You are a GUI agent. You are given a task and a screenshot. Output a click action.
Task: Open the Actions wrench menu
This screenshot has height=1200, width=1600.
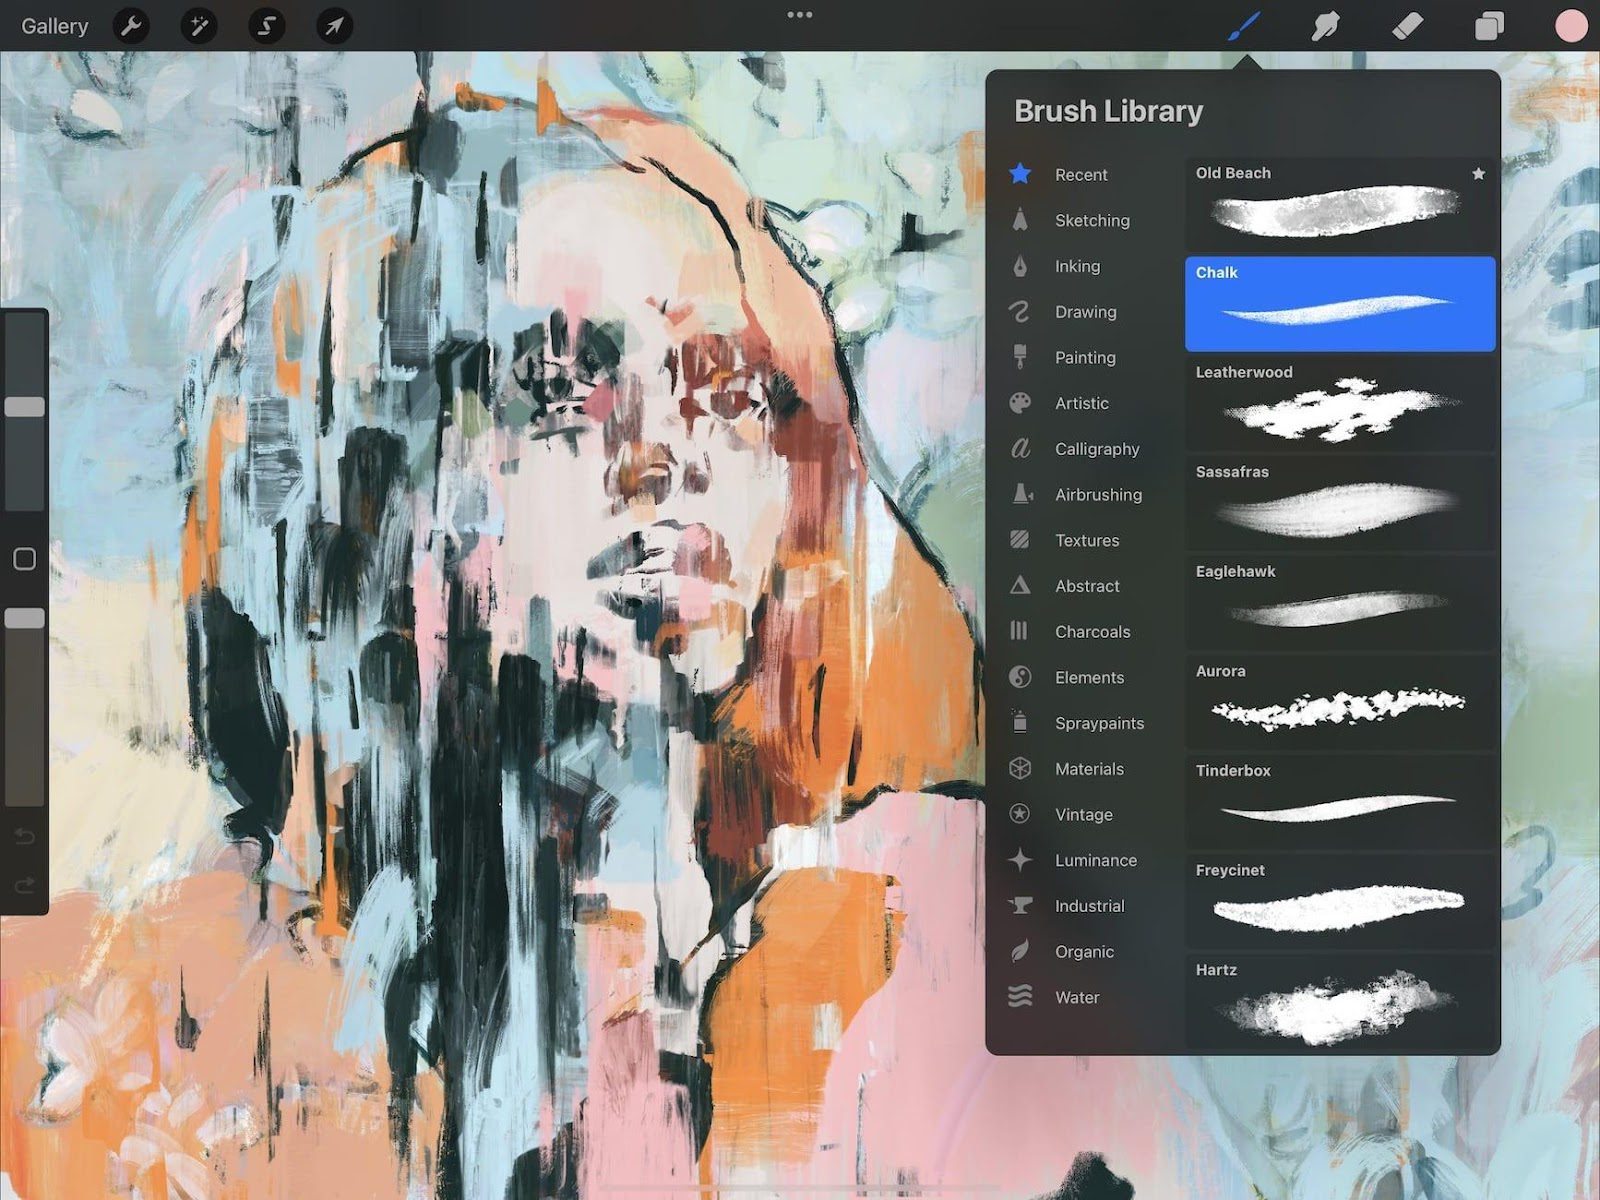129,26
